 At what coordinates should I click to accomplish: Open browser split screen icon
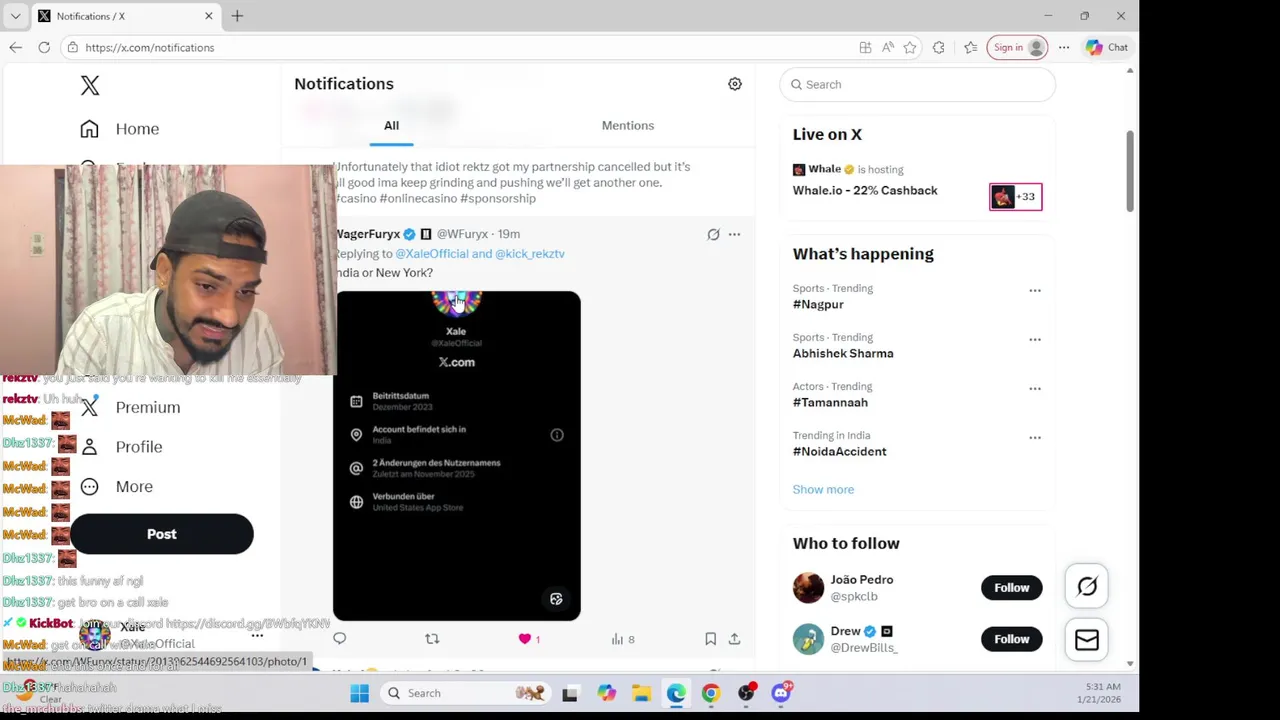(865, 48)
